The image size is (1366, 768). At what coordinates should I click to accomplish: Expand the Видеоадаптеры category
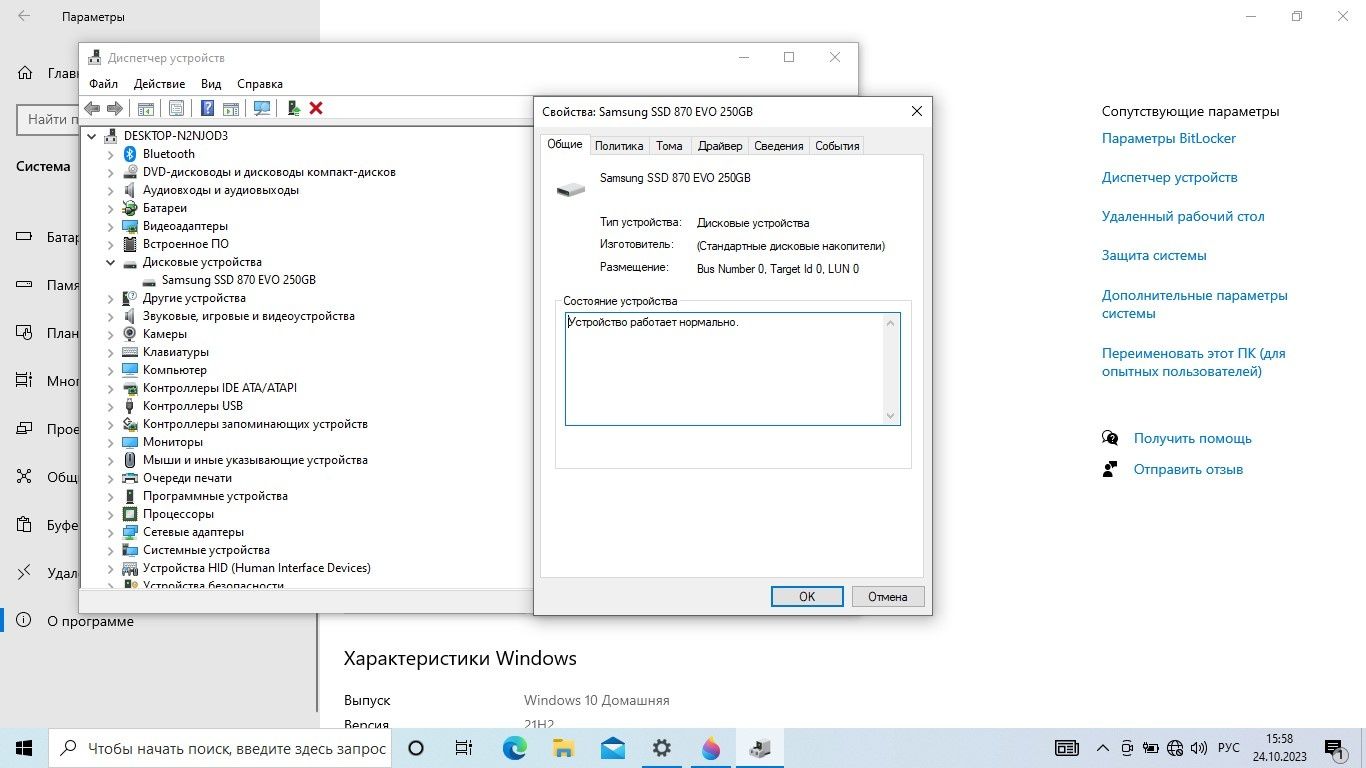[111, 226]
